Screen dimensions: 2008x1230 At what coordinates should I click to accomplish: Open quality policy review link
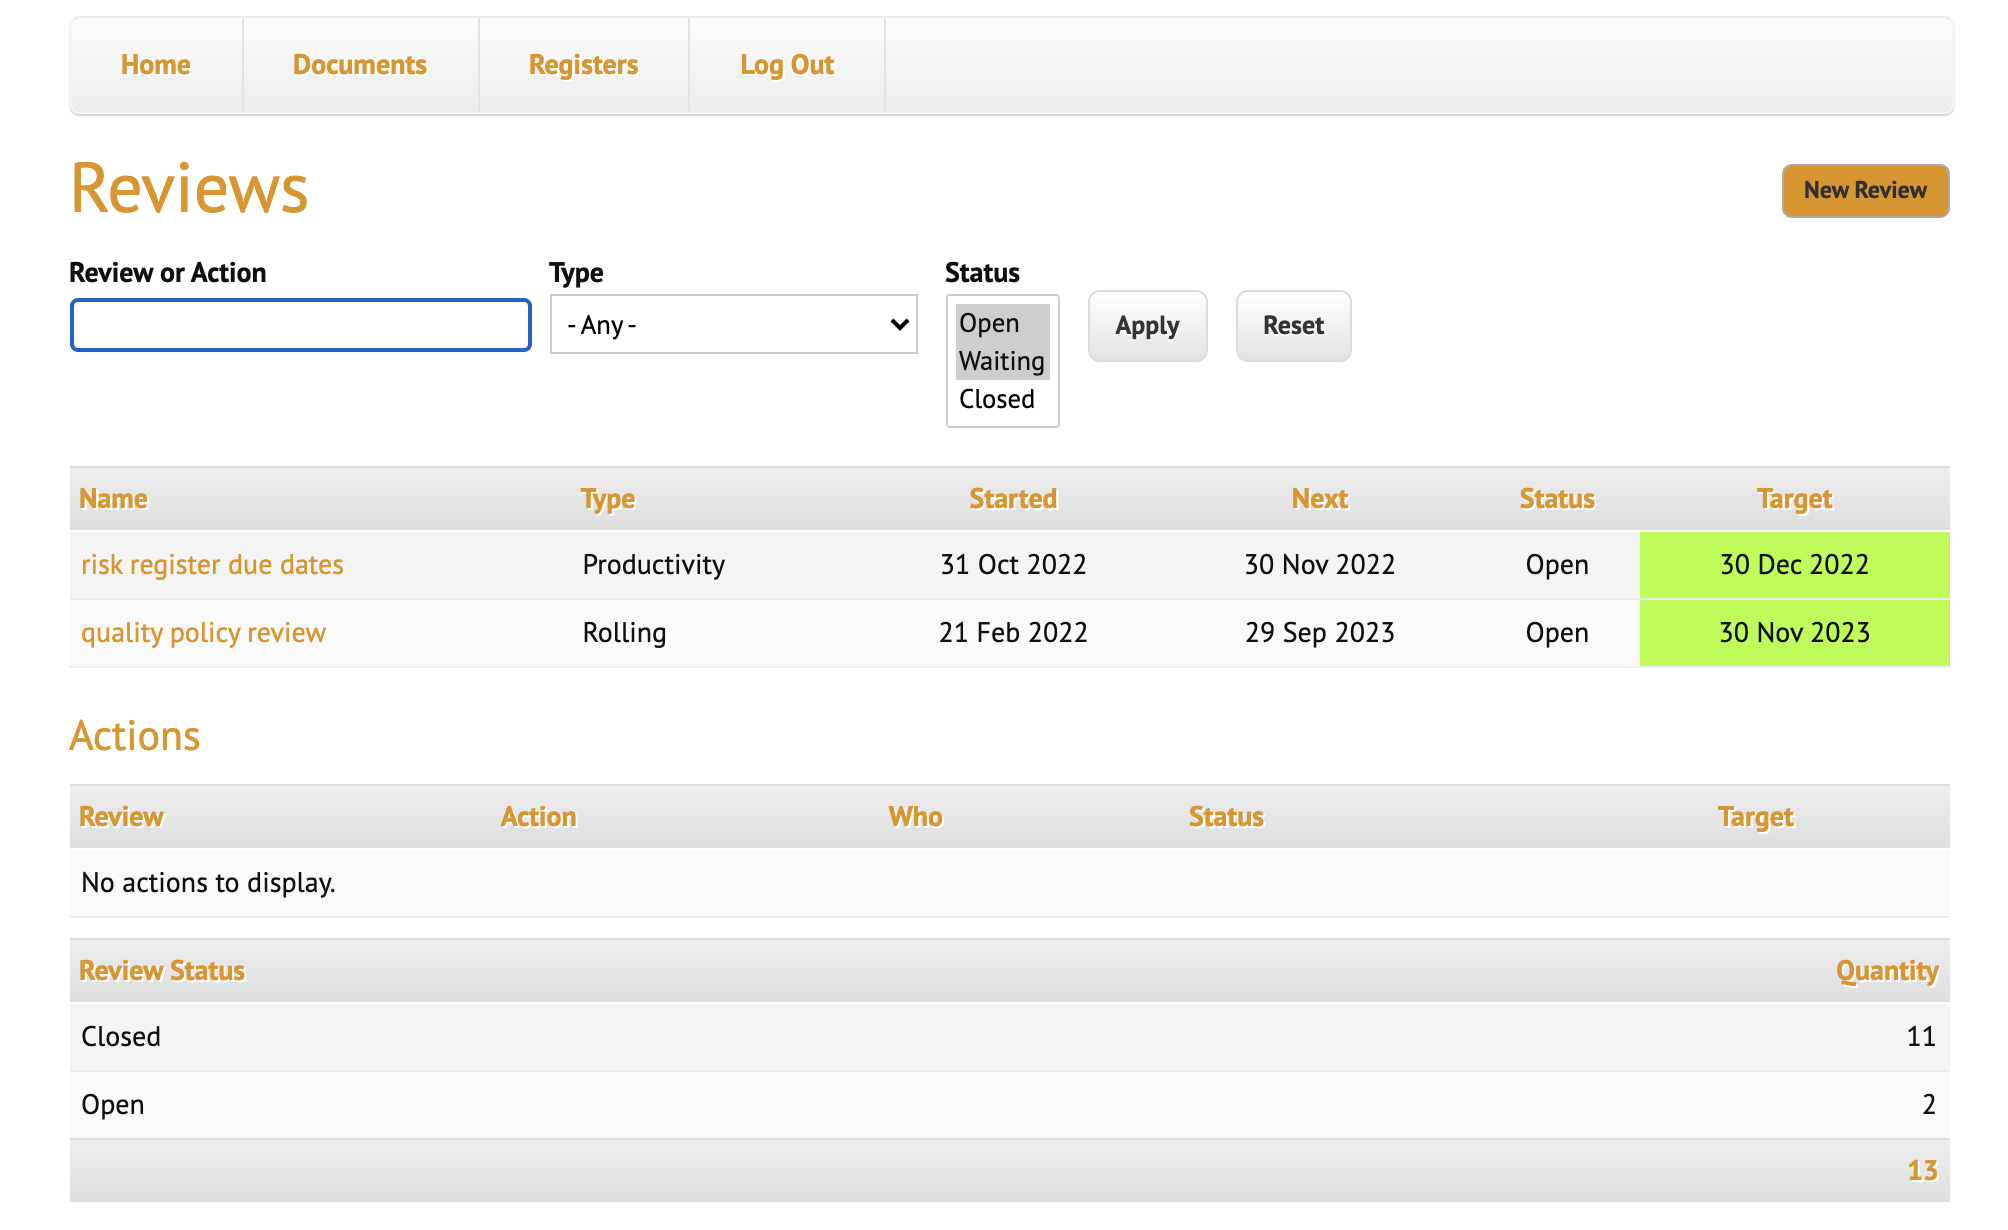pos(203,633)
